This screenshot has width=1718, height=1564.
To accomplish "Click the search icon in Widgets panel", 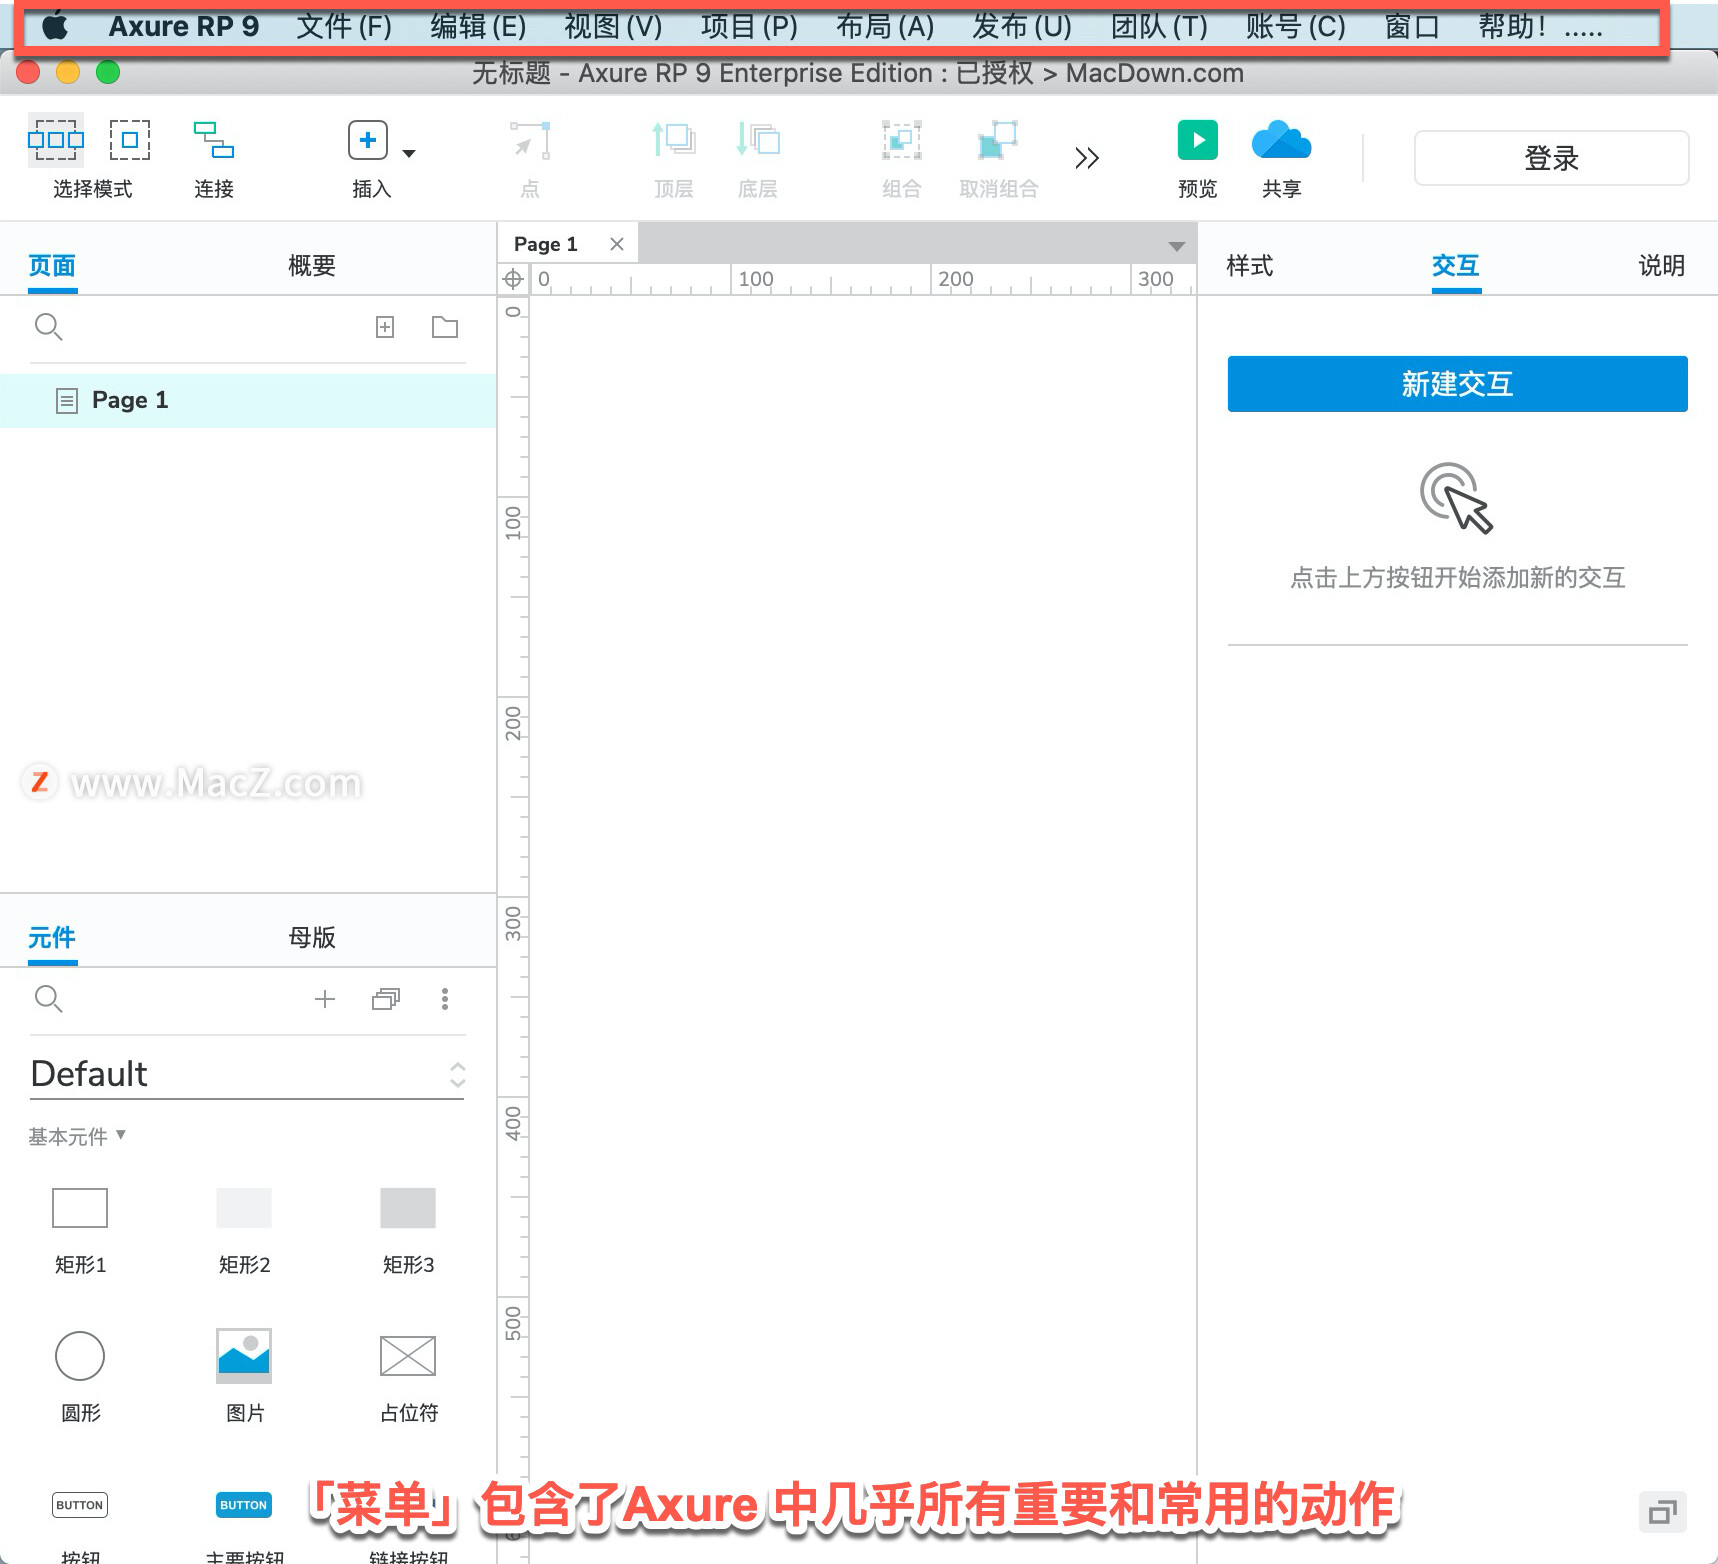I will [48, 999].
